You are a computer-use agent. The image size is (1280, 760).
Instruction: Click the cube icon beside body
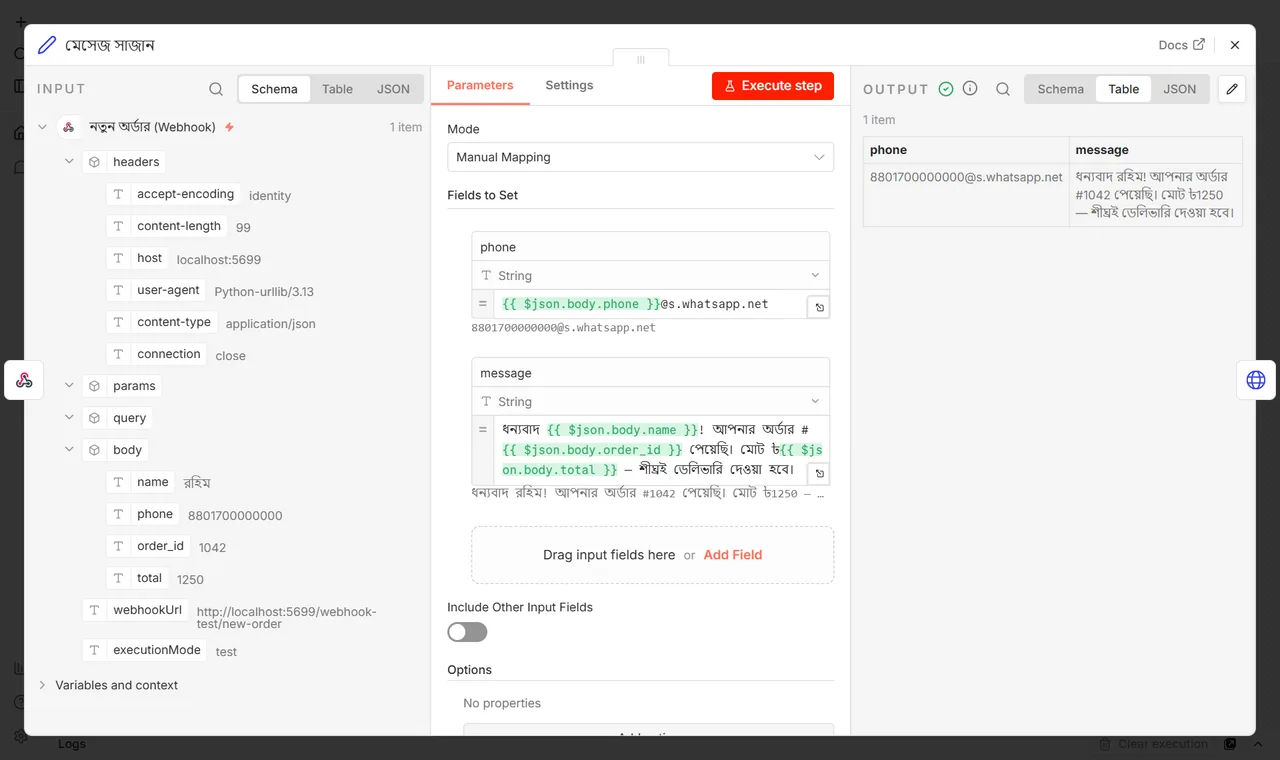[x=94, y=450]
